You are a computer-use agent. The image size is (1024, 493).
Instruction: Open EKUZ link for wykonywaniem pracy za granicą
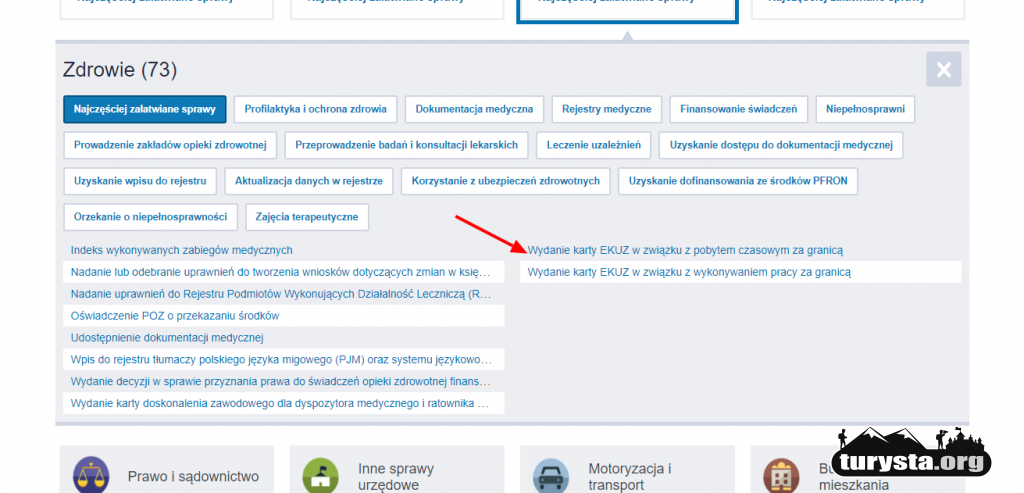tap(688, 272)
